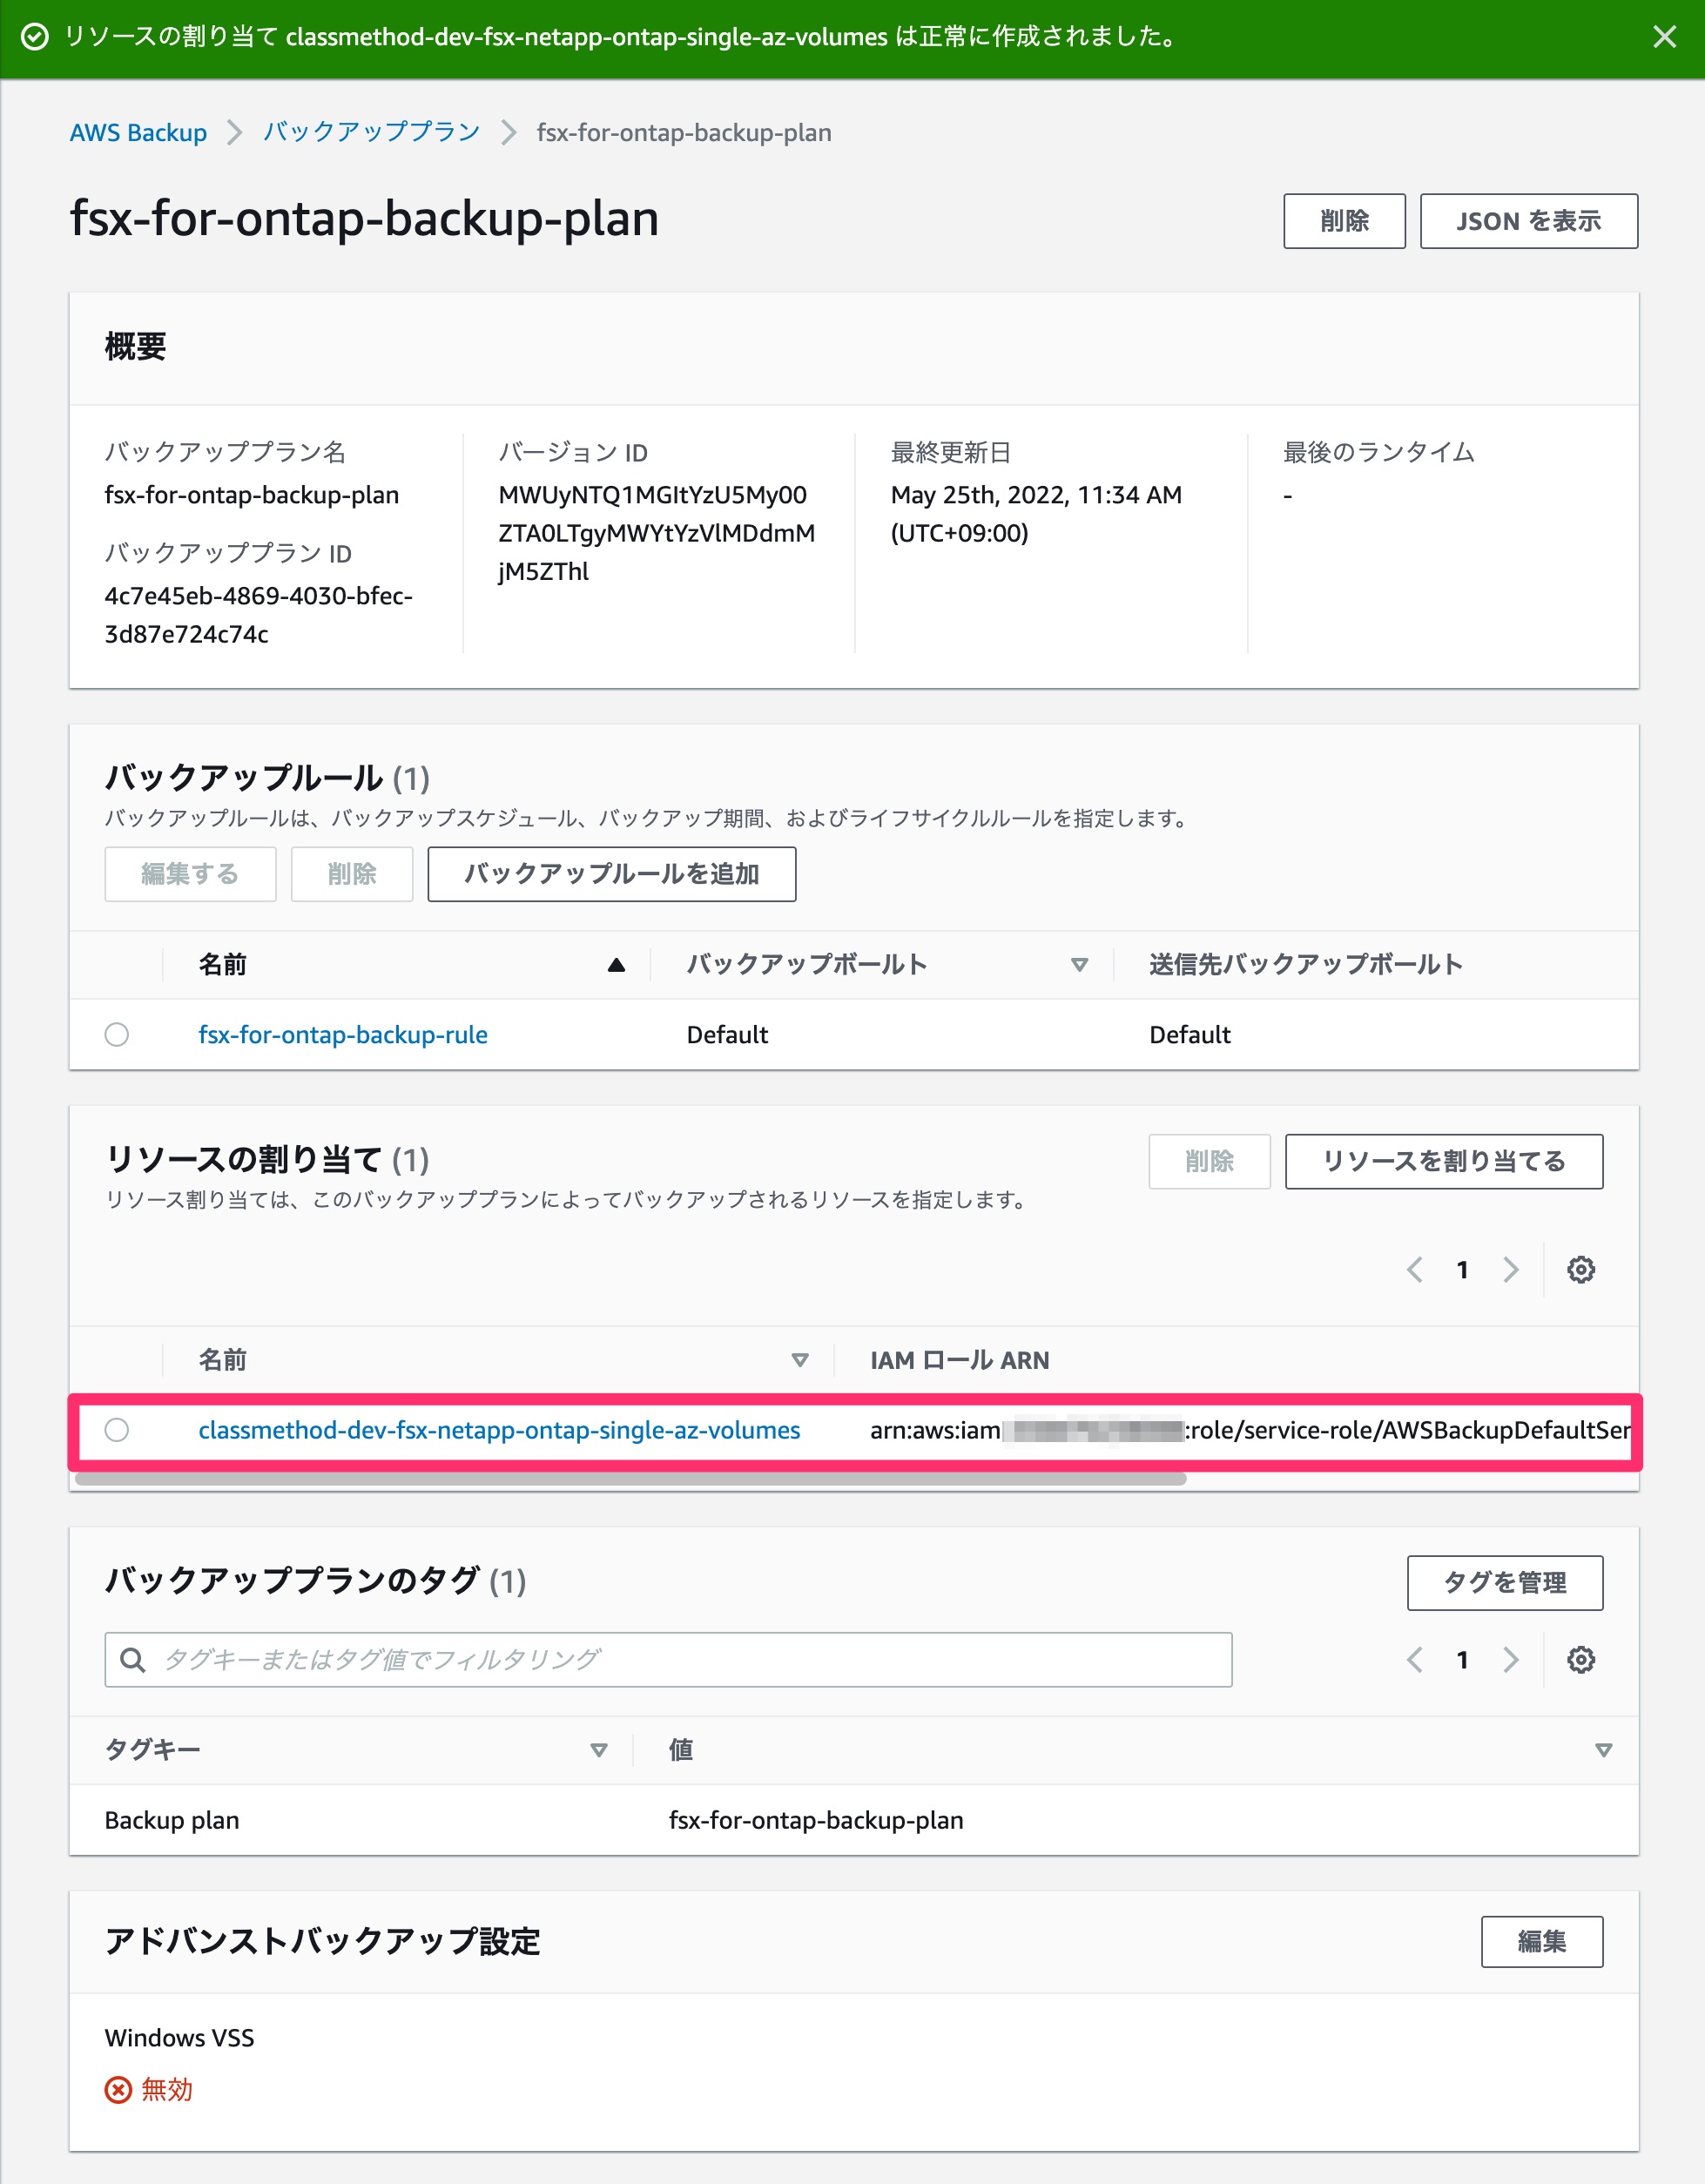This screenshot has width=1705, height=2184.
Task: Select radio for fsx-for-ontap-backup-rule
Action: pyautogui.click(x=117, y=1034)
